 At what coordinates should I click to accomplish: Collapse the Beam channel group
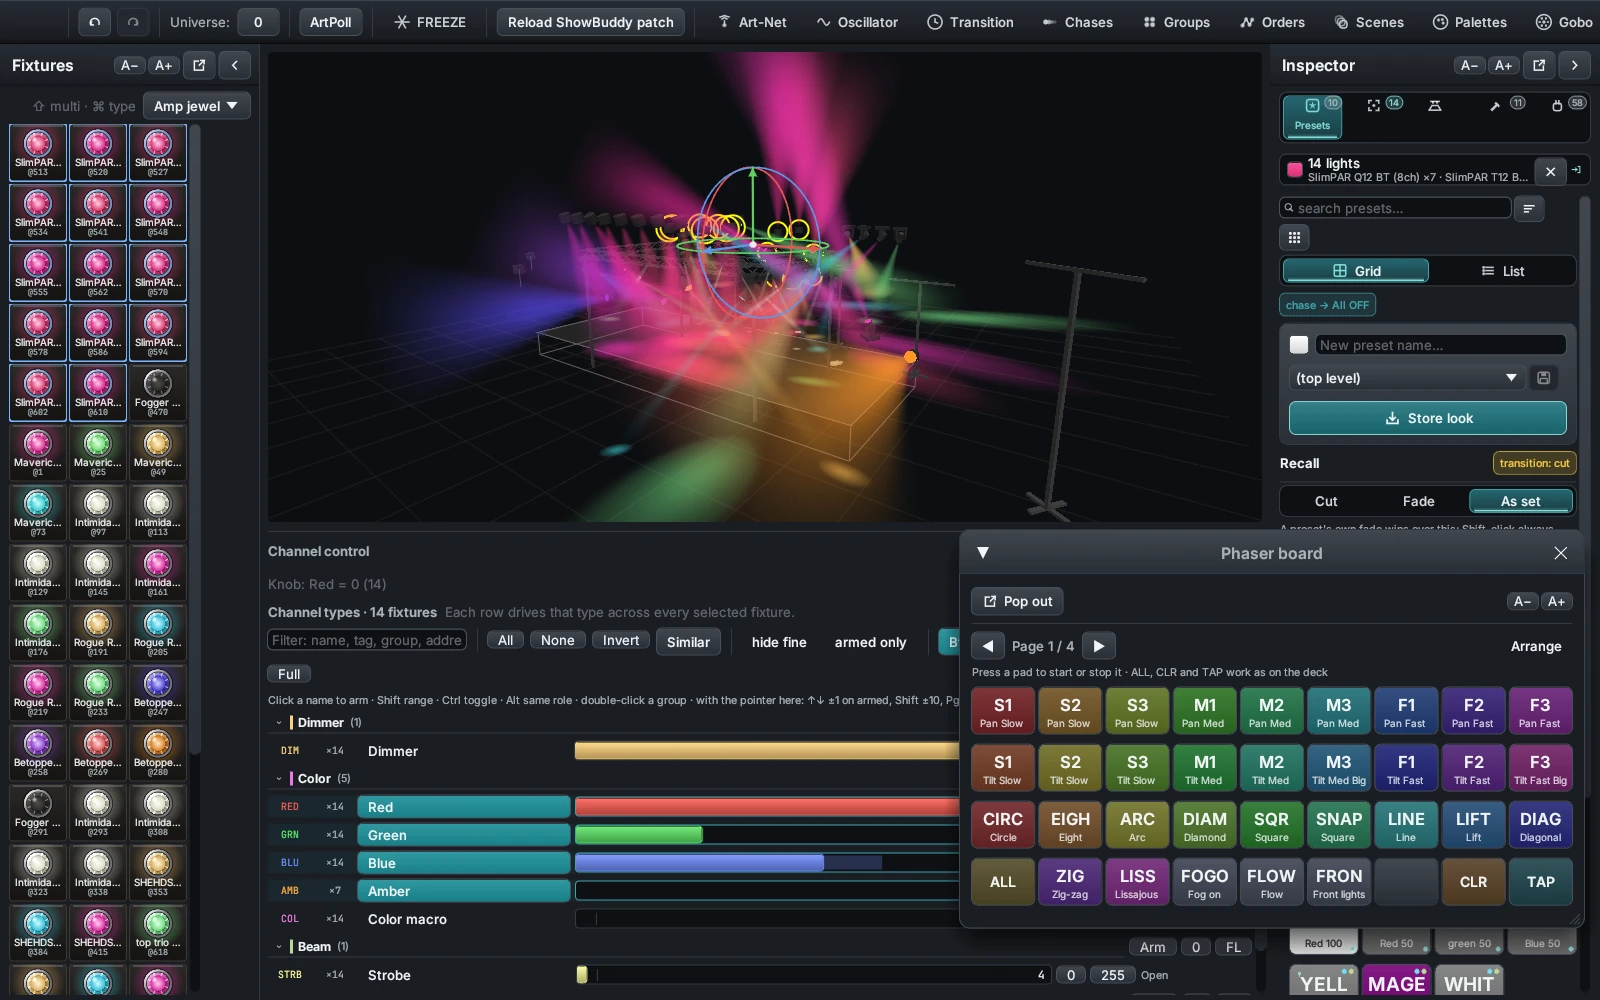[279, 946]
